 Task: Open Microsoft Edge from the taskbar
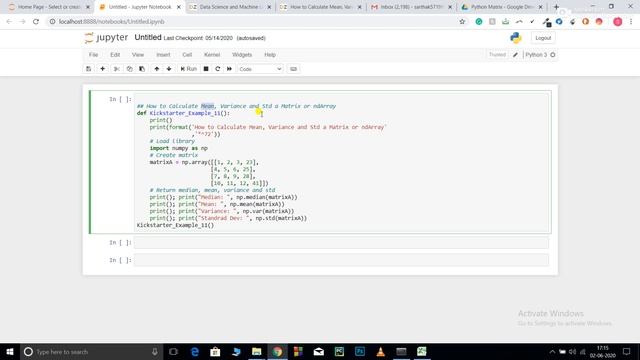pyautogui.click(x=195, y=351)
